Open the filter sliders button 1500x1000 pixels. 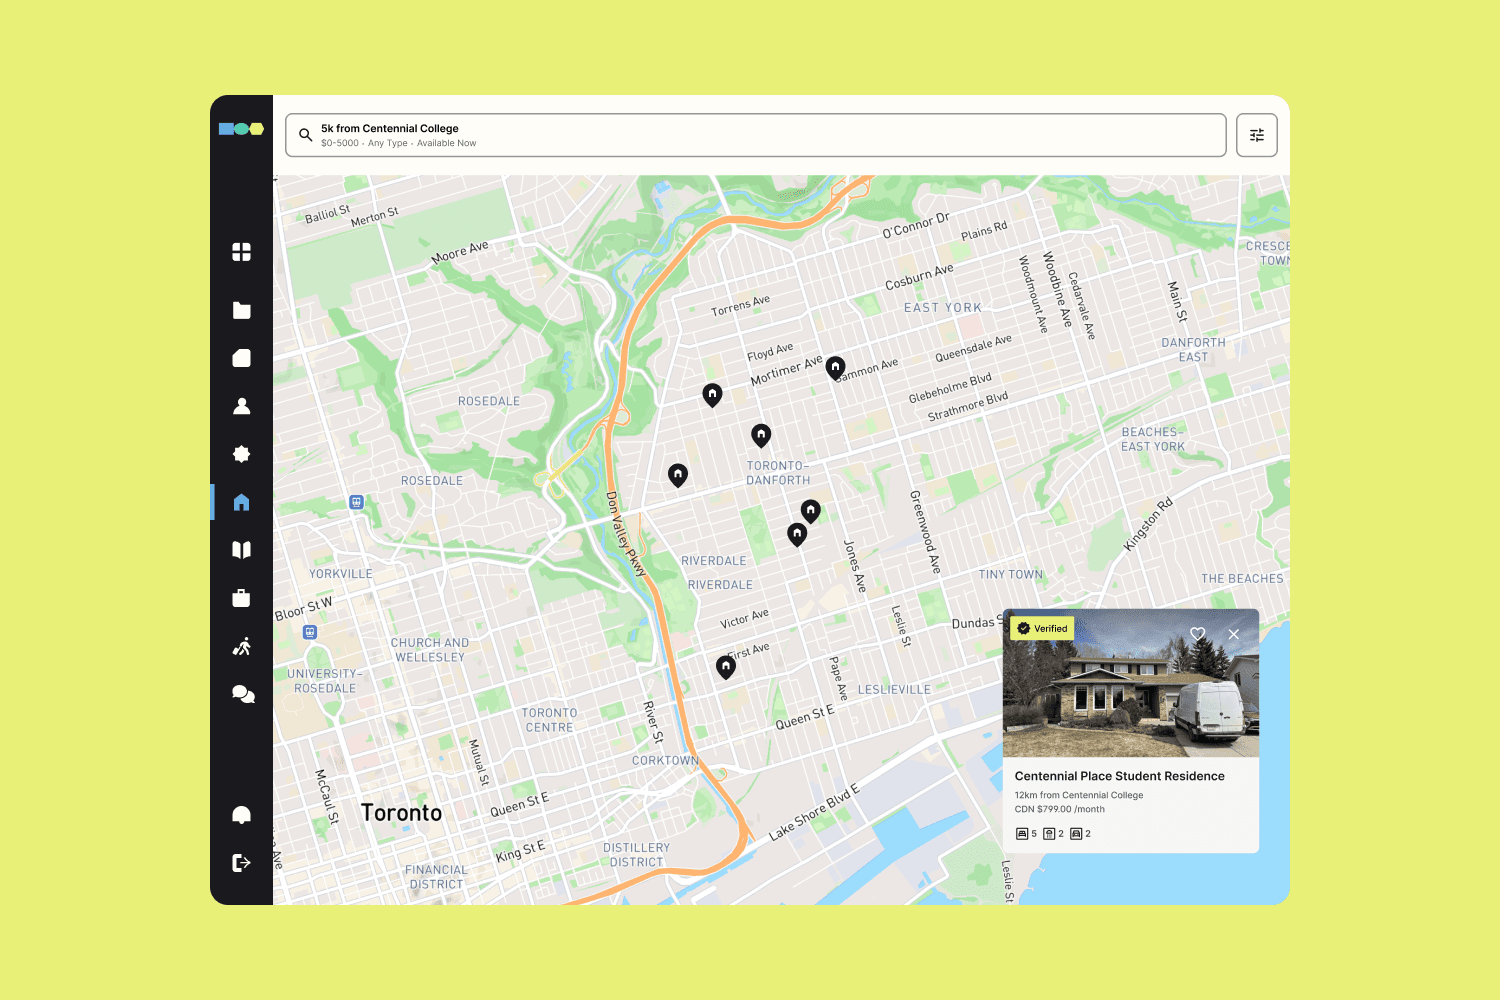pos(1257,135)
